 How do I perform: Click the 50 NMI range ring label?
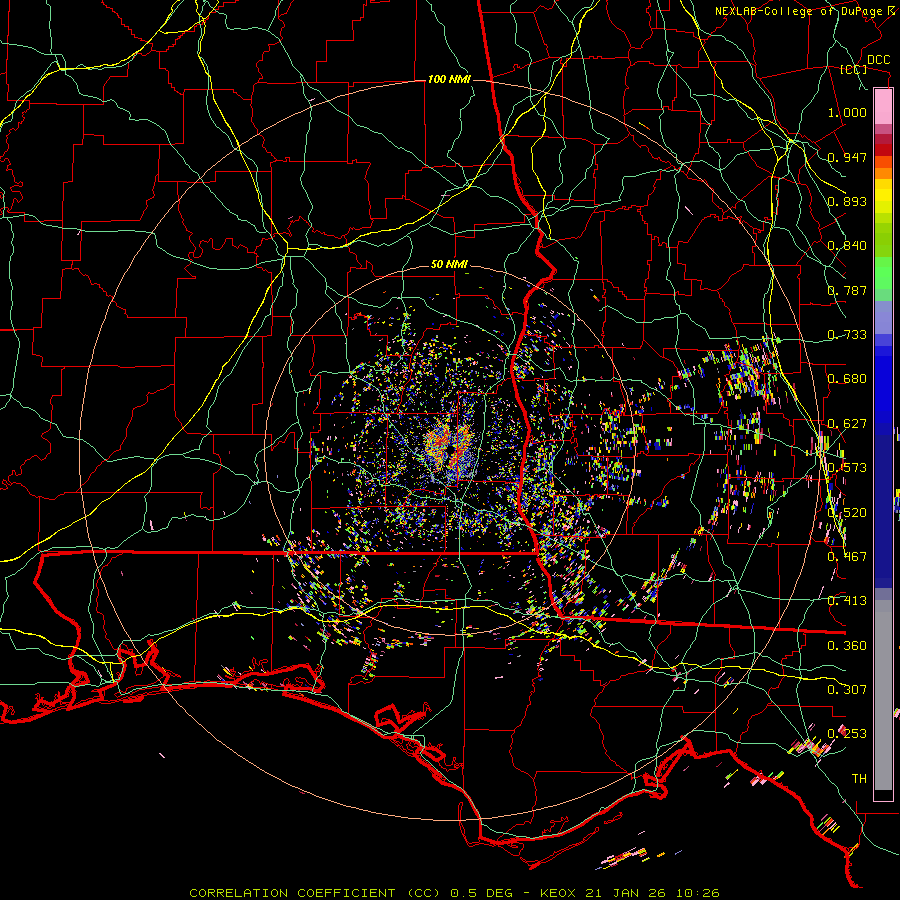(449, 265)
